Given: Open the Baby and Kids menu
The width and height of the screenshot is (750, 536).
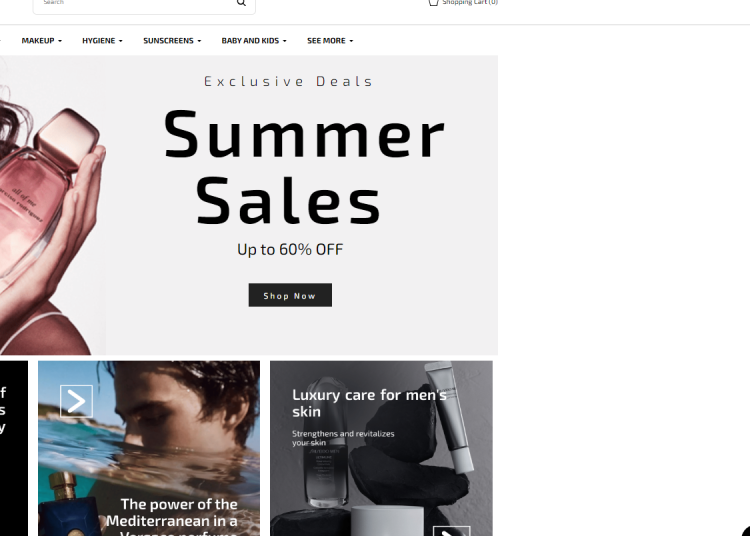Looking at the screenshot, I should click(254, 41).
